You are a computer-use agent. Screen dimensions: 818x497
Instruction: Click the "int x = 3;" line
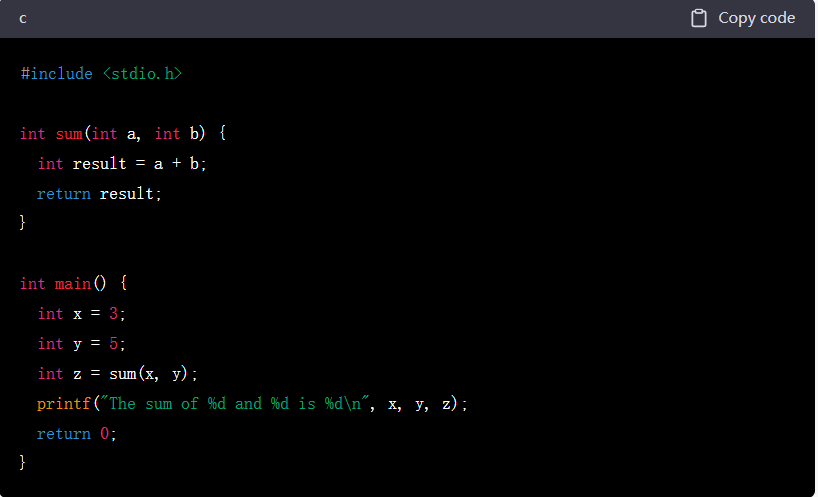(x=81, y=313)
